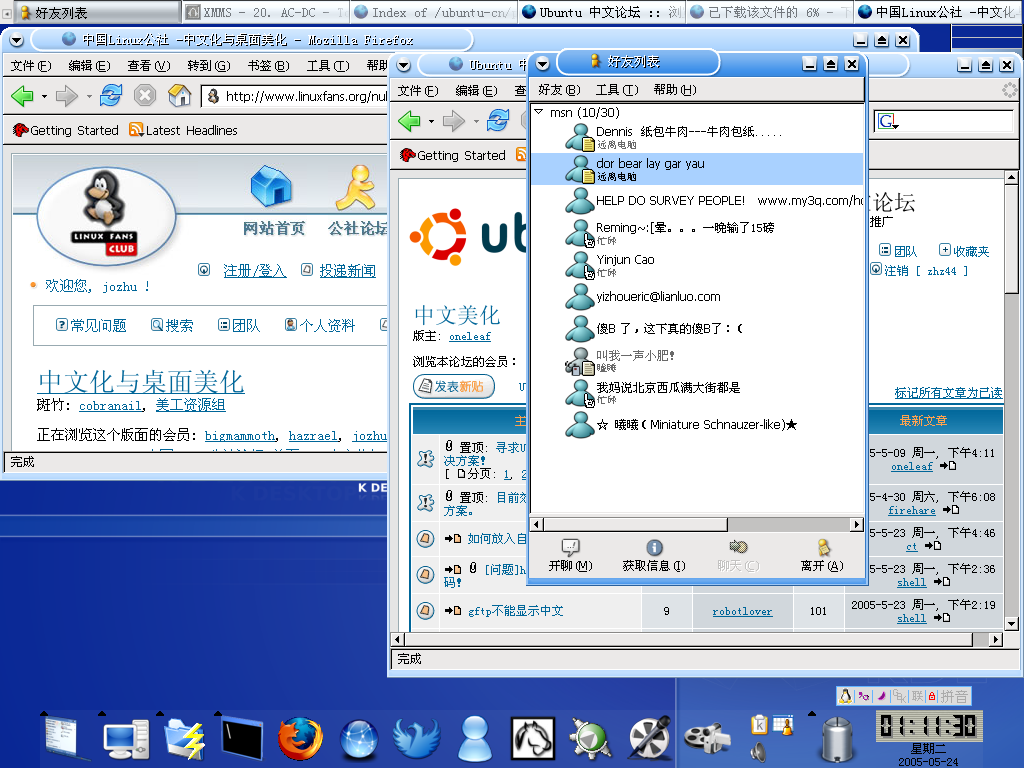The height and width of the screenshot is (768, 1024).
Task: Click the orange Ubuntu logo
Action: click(438, 236)
